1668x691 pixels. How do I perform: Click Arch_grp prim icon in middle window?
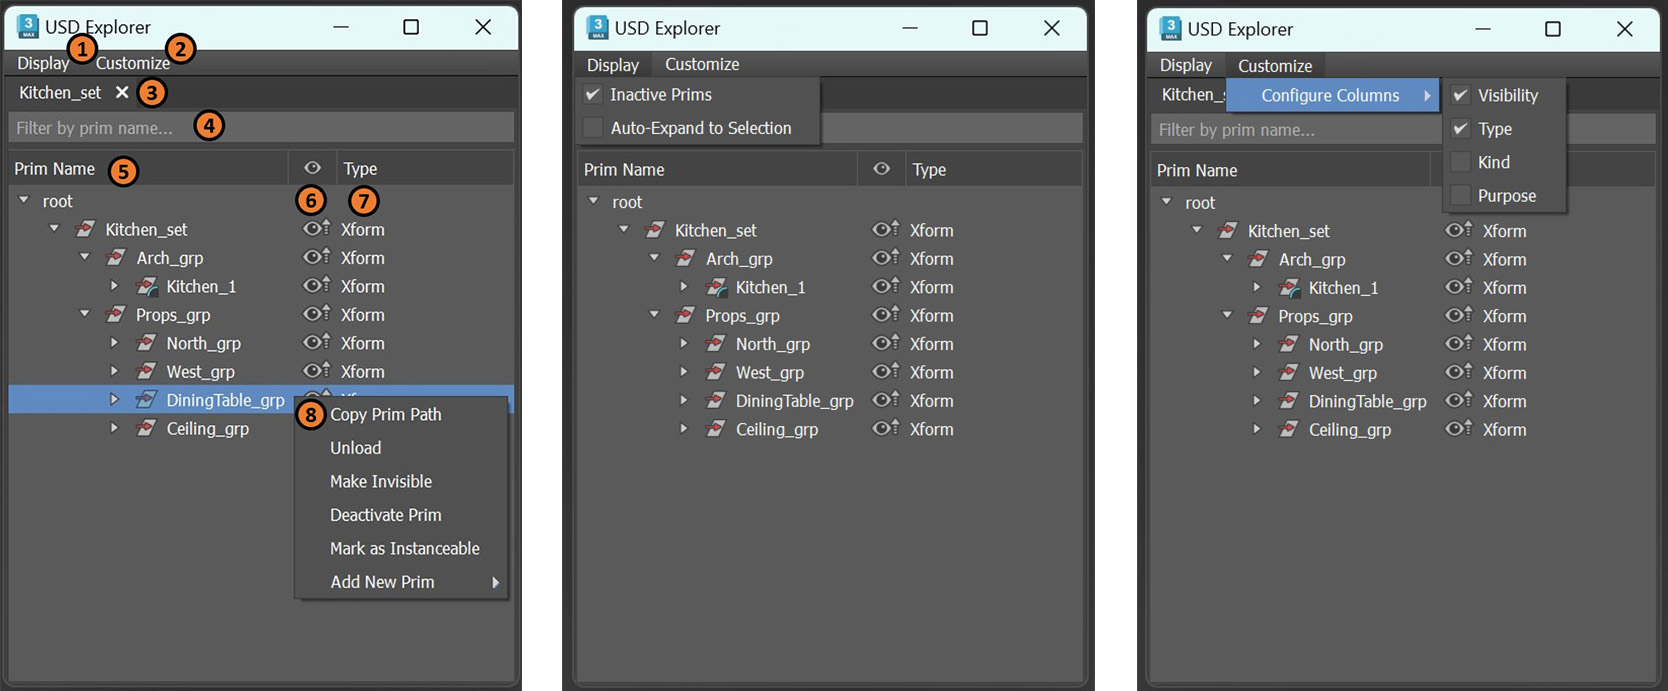685,259
